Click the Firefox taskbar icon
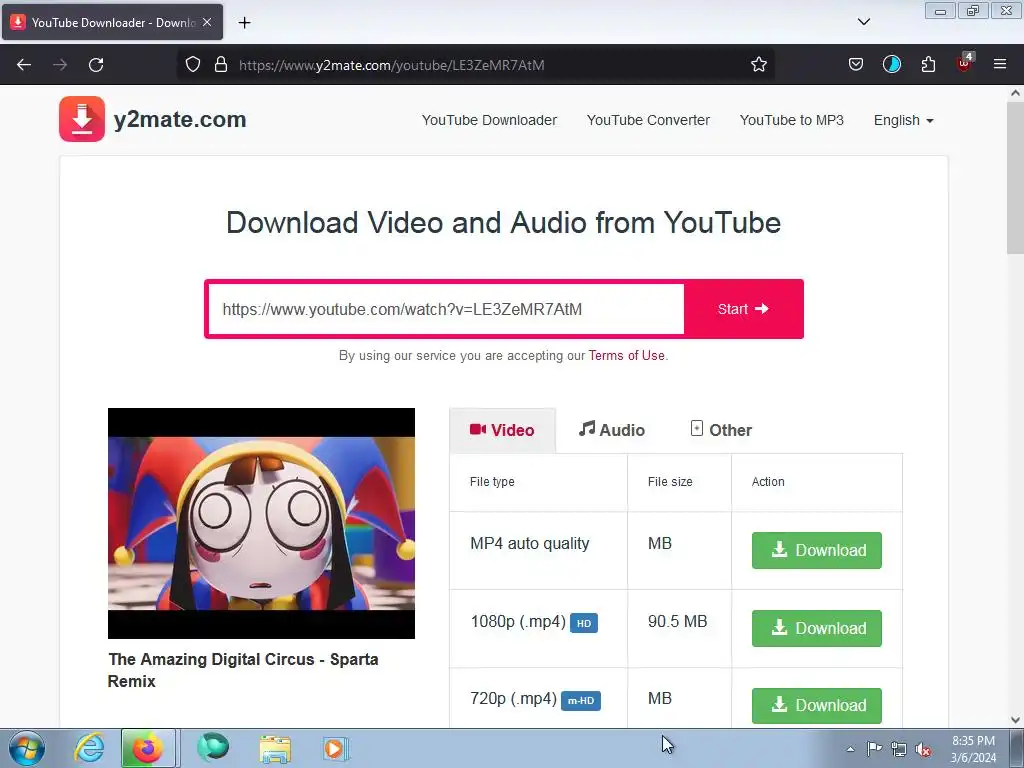 (x=148, y=748)
